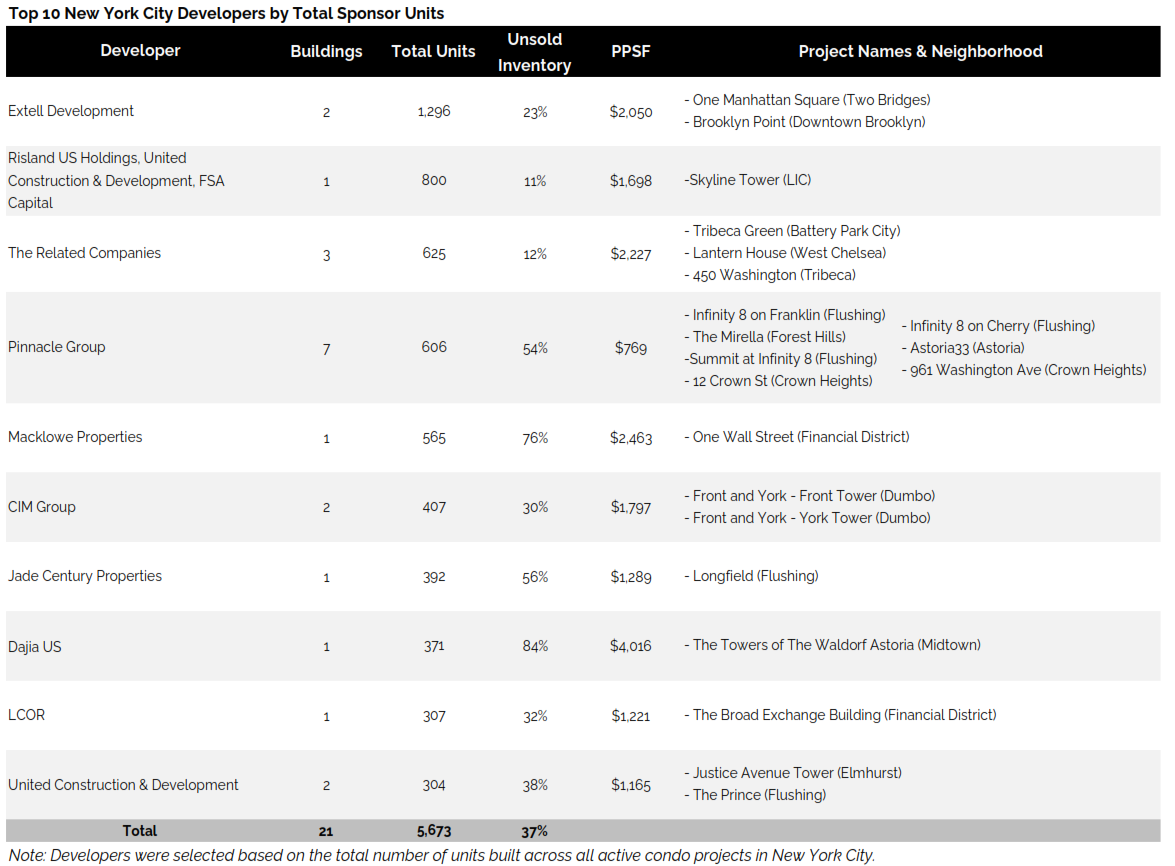Select the unsold inventory value '84%'

[535, 646]
